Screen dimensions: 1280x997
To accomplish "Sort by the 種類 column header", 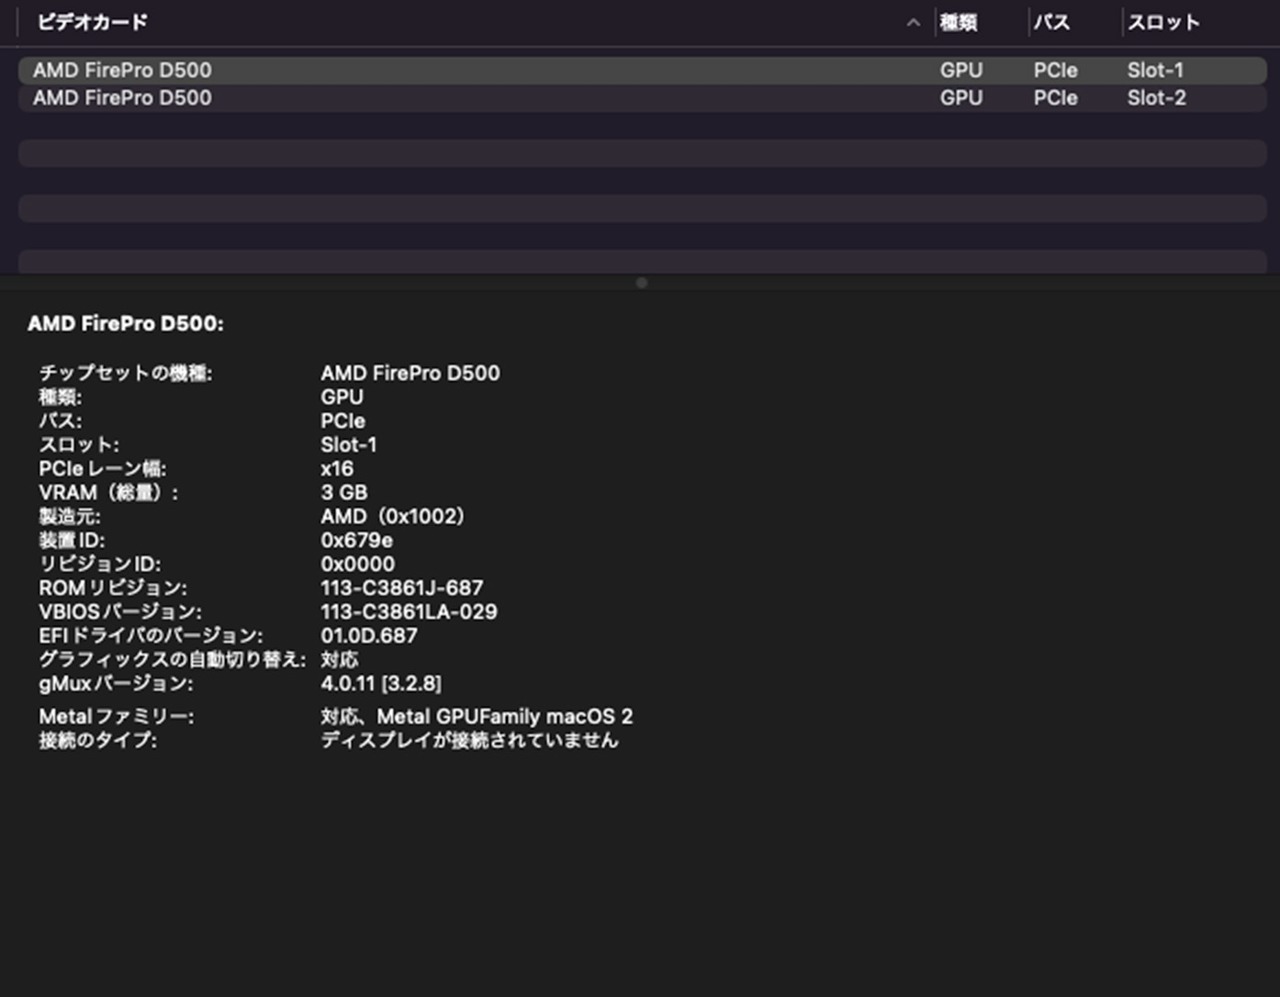I will [958, 22].
